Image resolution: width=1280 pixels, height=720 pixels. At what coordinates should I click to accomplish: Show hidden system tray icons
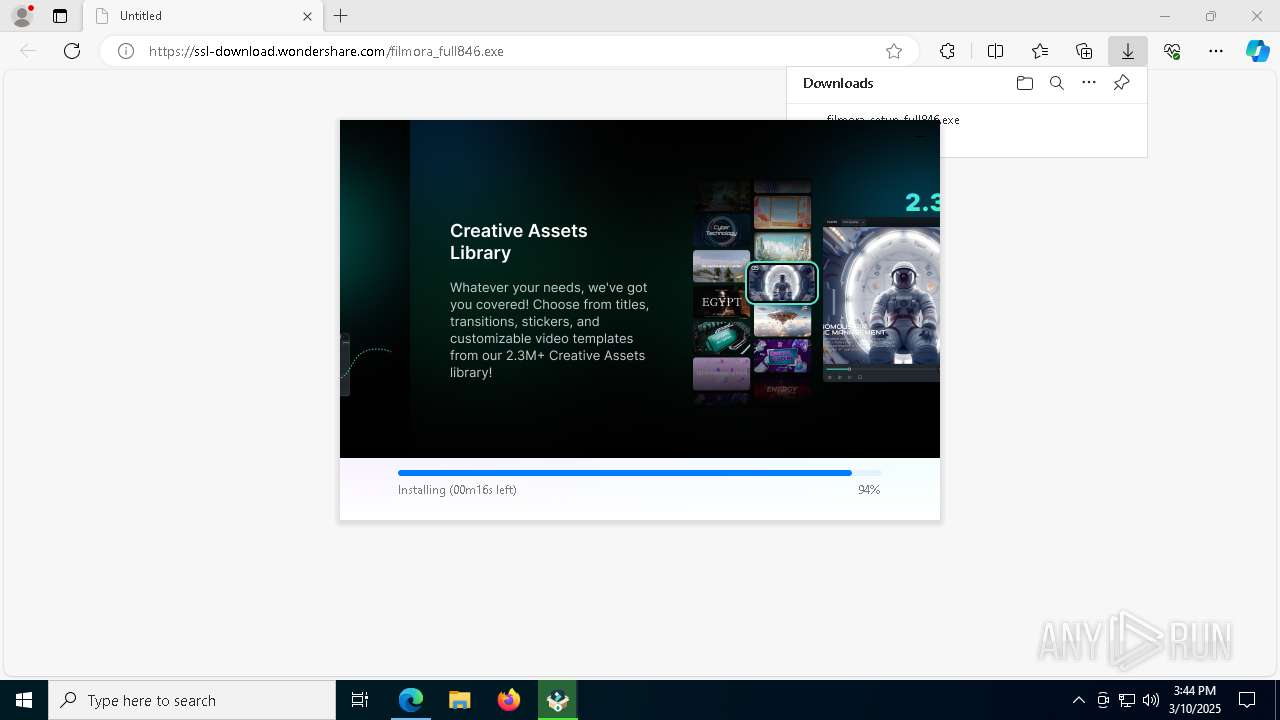pos(1078,700)
